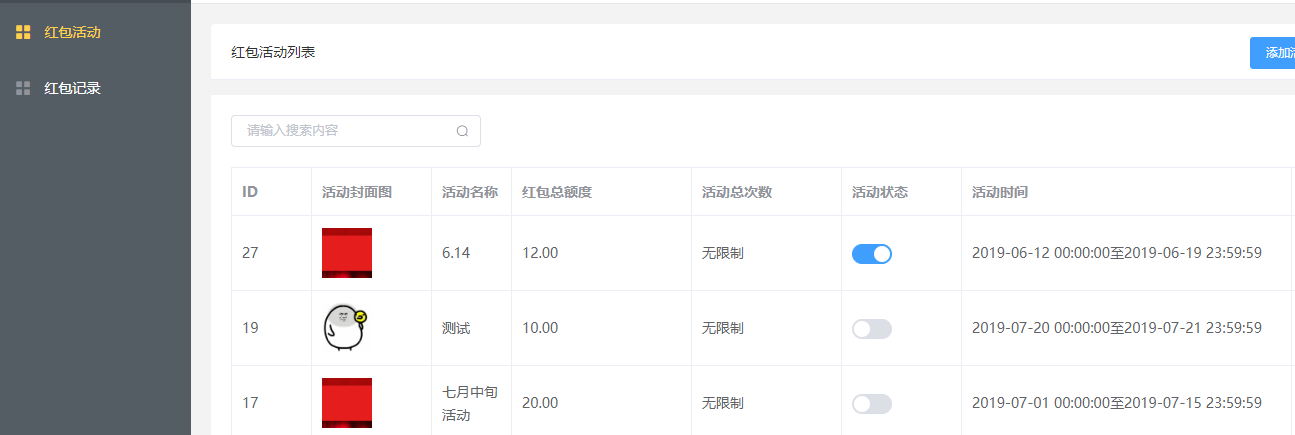Open the 红包记录 menu item
This screenshot has width=1295, height=435.
[x=72, y=88]
